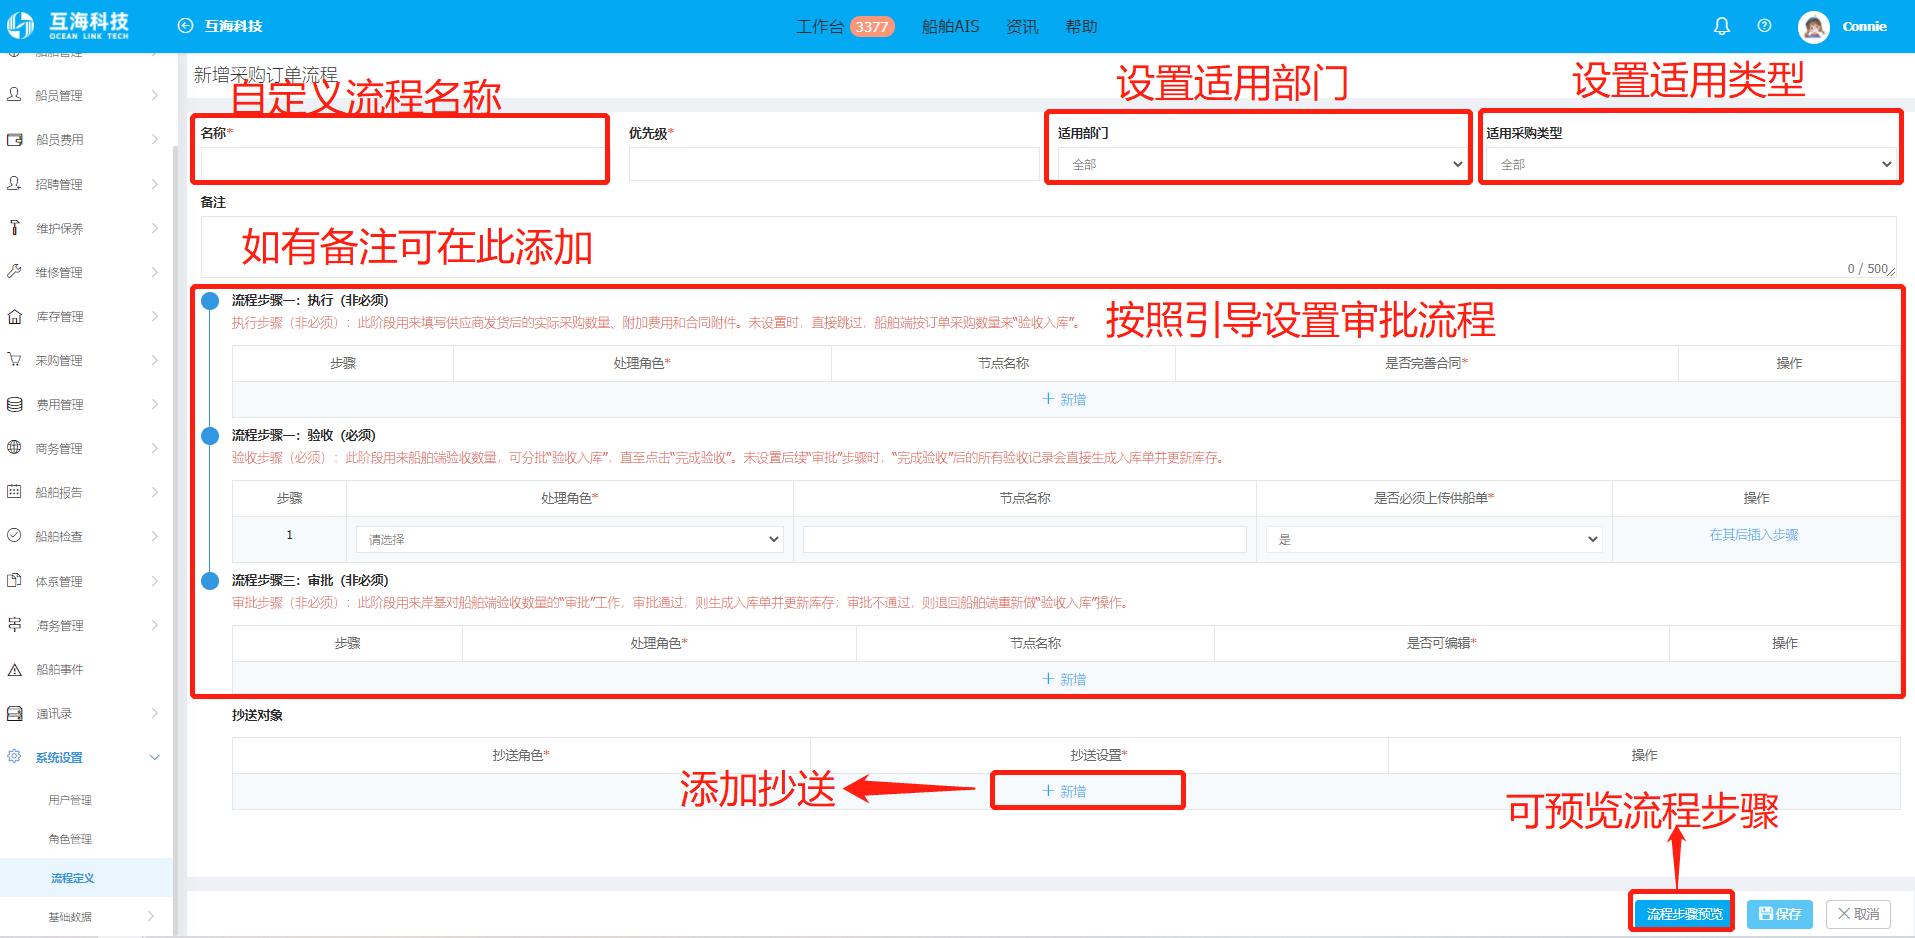Click the 维护保养 hammer icon
Screen dimensions: 1915x938
[14, 228]
